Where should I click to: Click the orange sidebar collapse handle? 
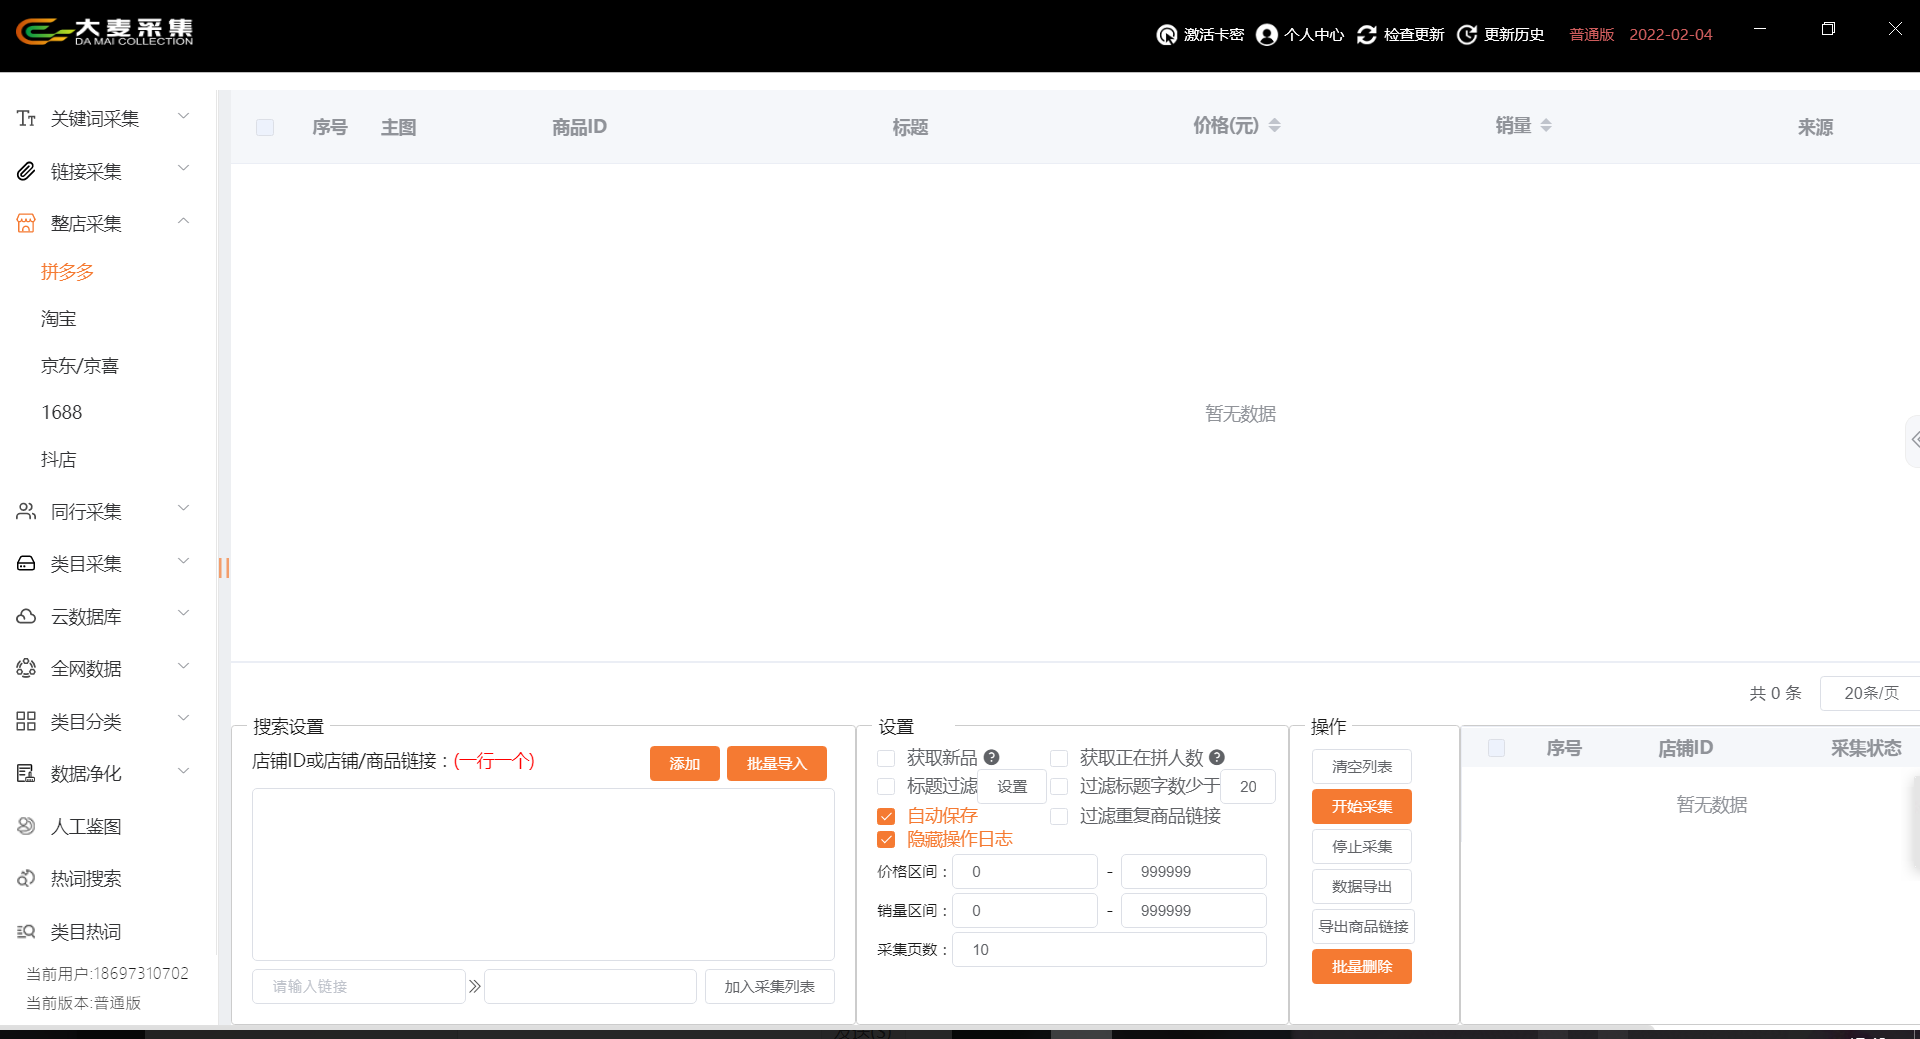[224, 568]
